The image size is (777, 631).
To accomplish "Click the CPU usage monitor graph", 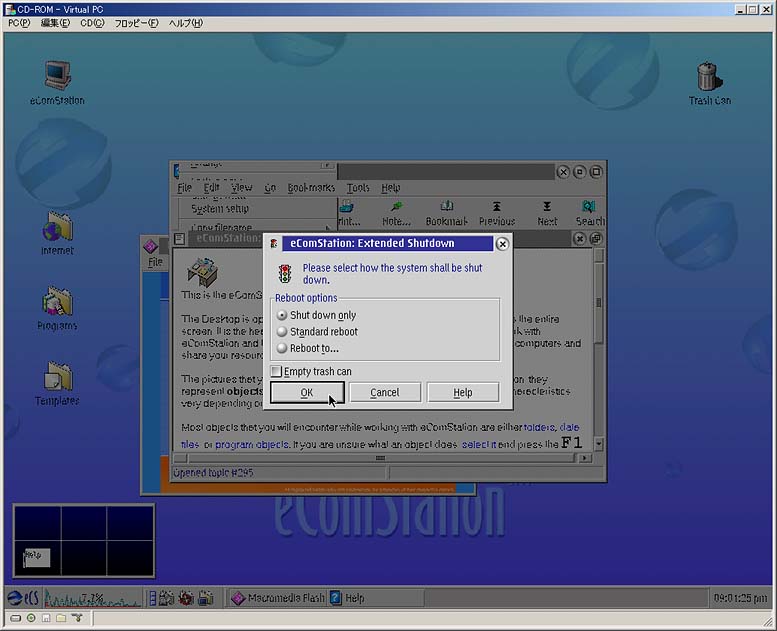I will point(92,598).
